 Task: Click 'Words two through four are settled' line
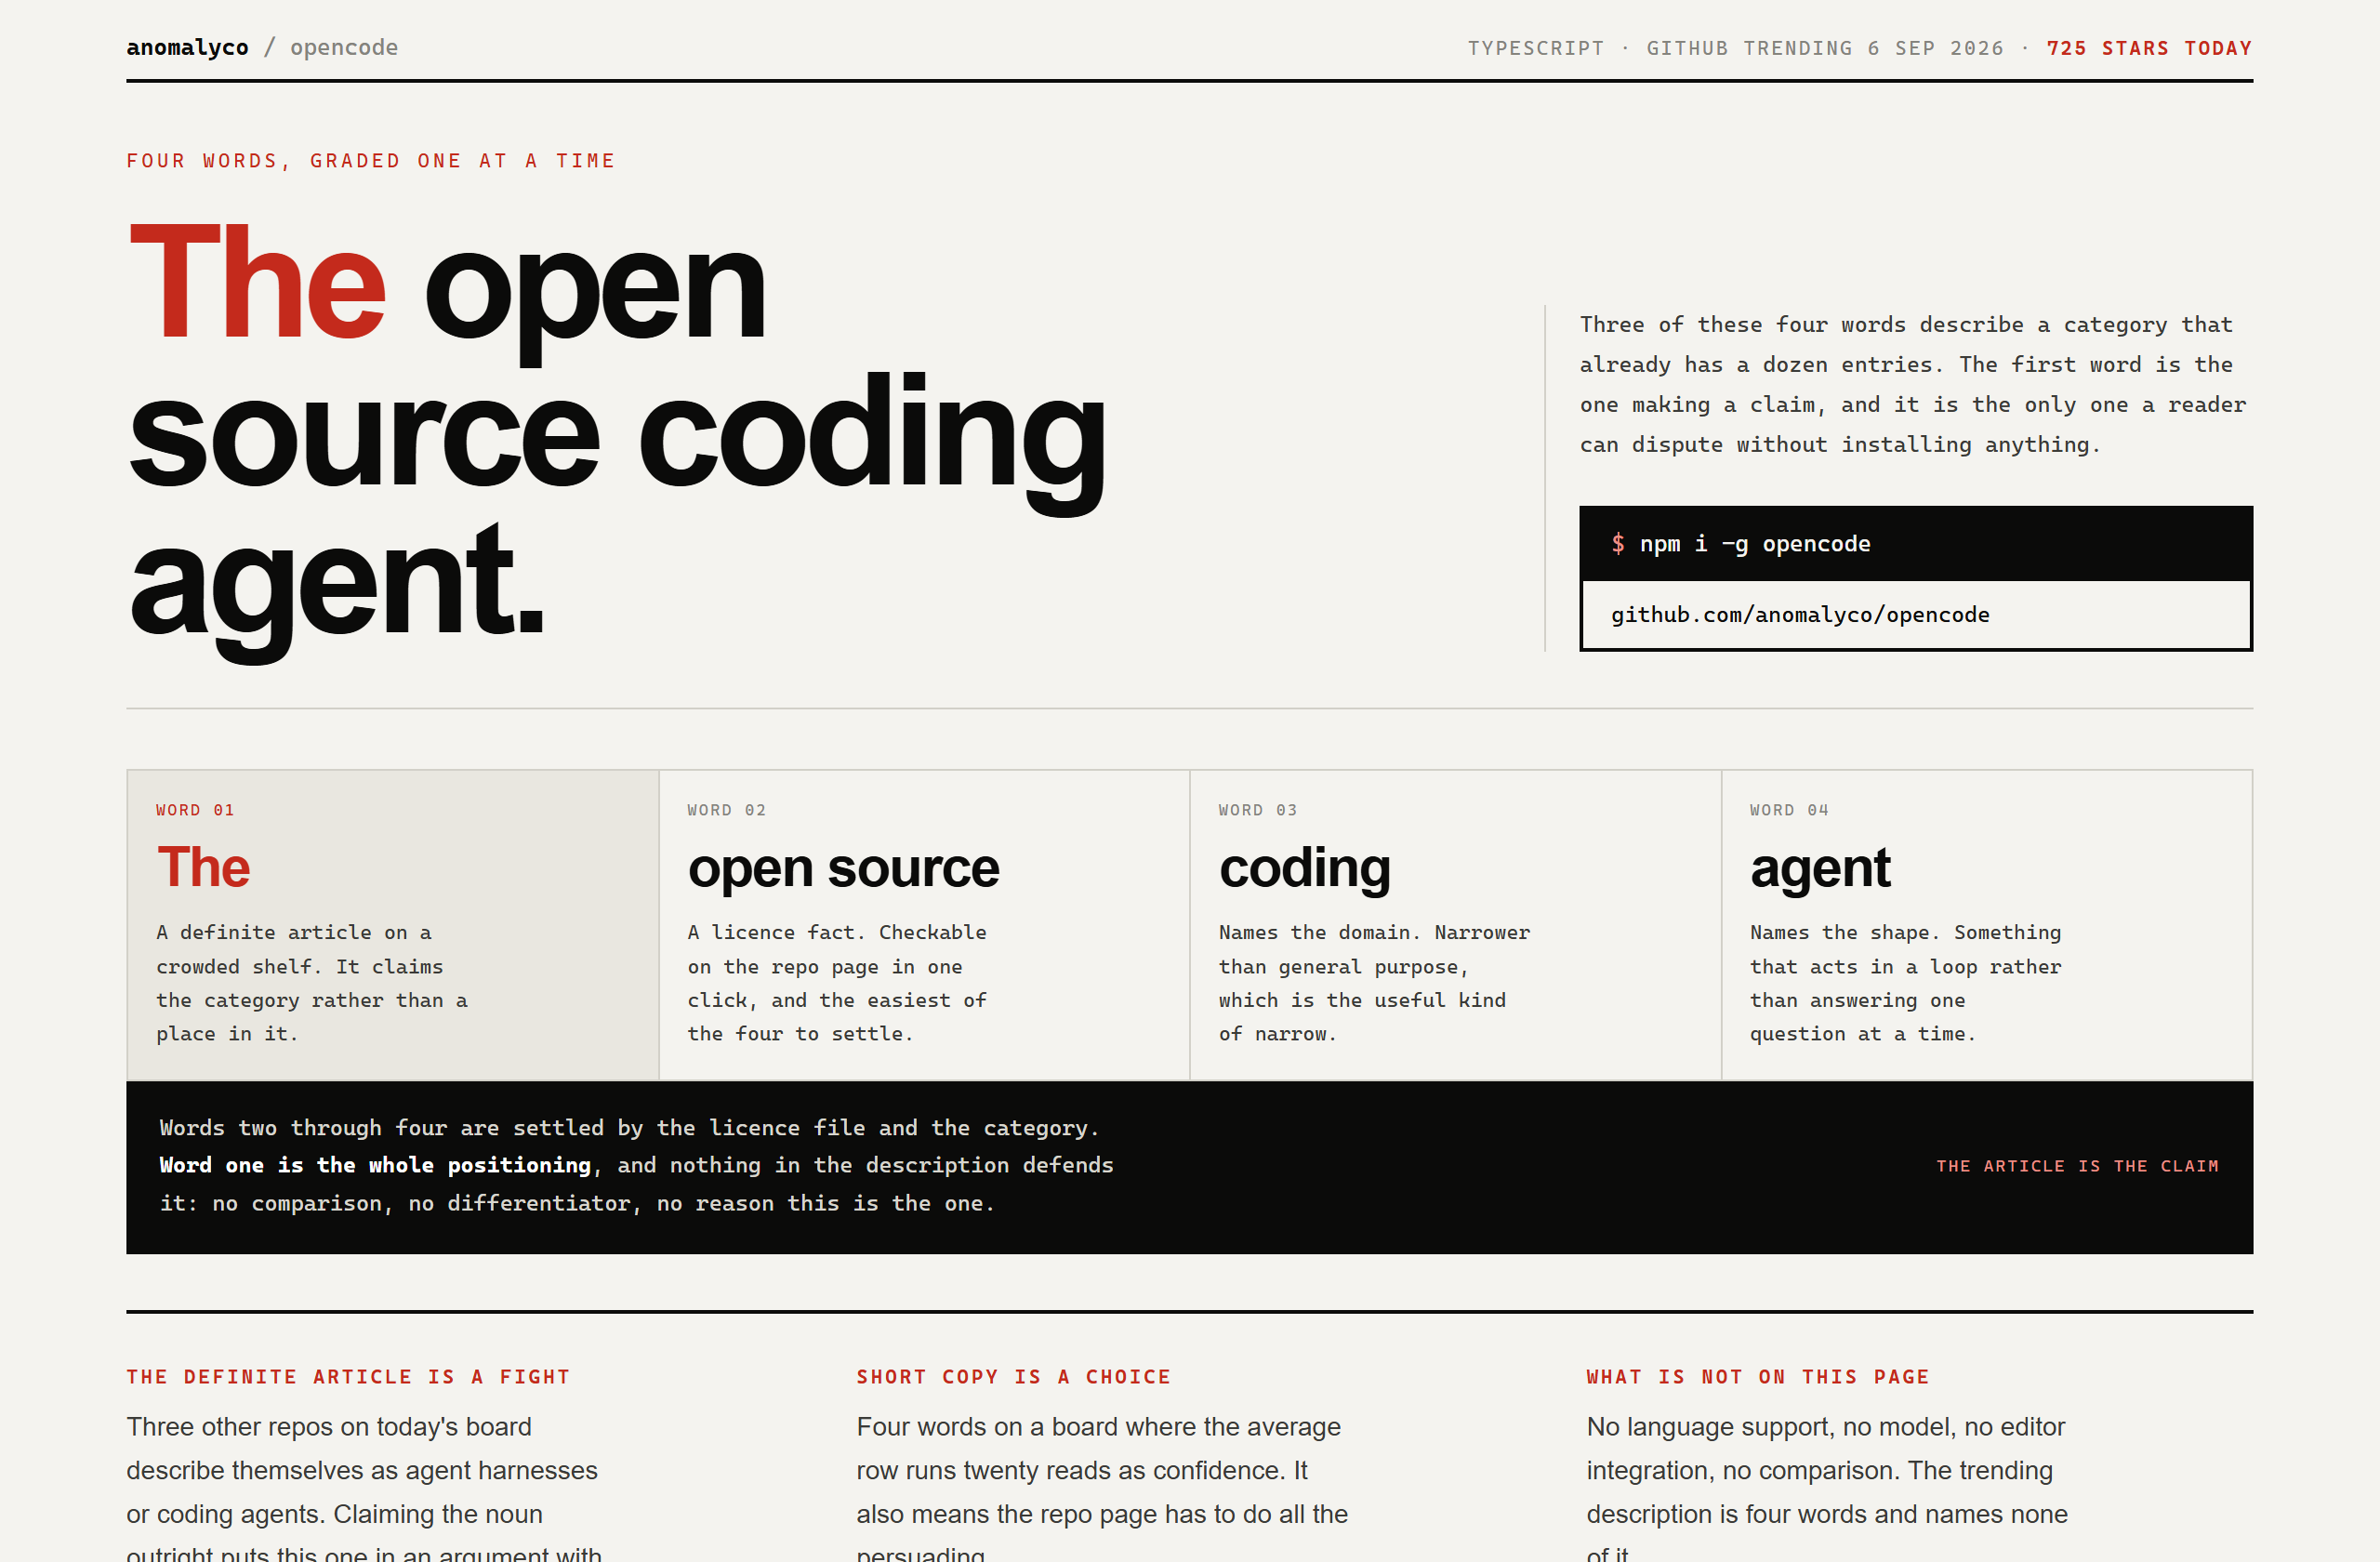click(x=629, y=1128)
